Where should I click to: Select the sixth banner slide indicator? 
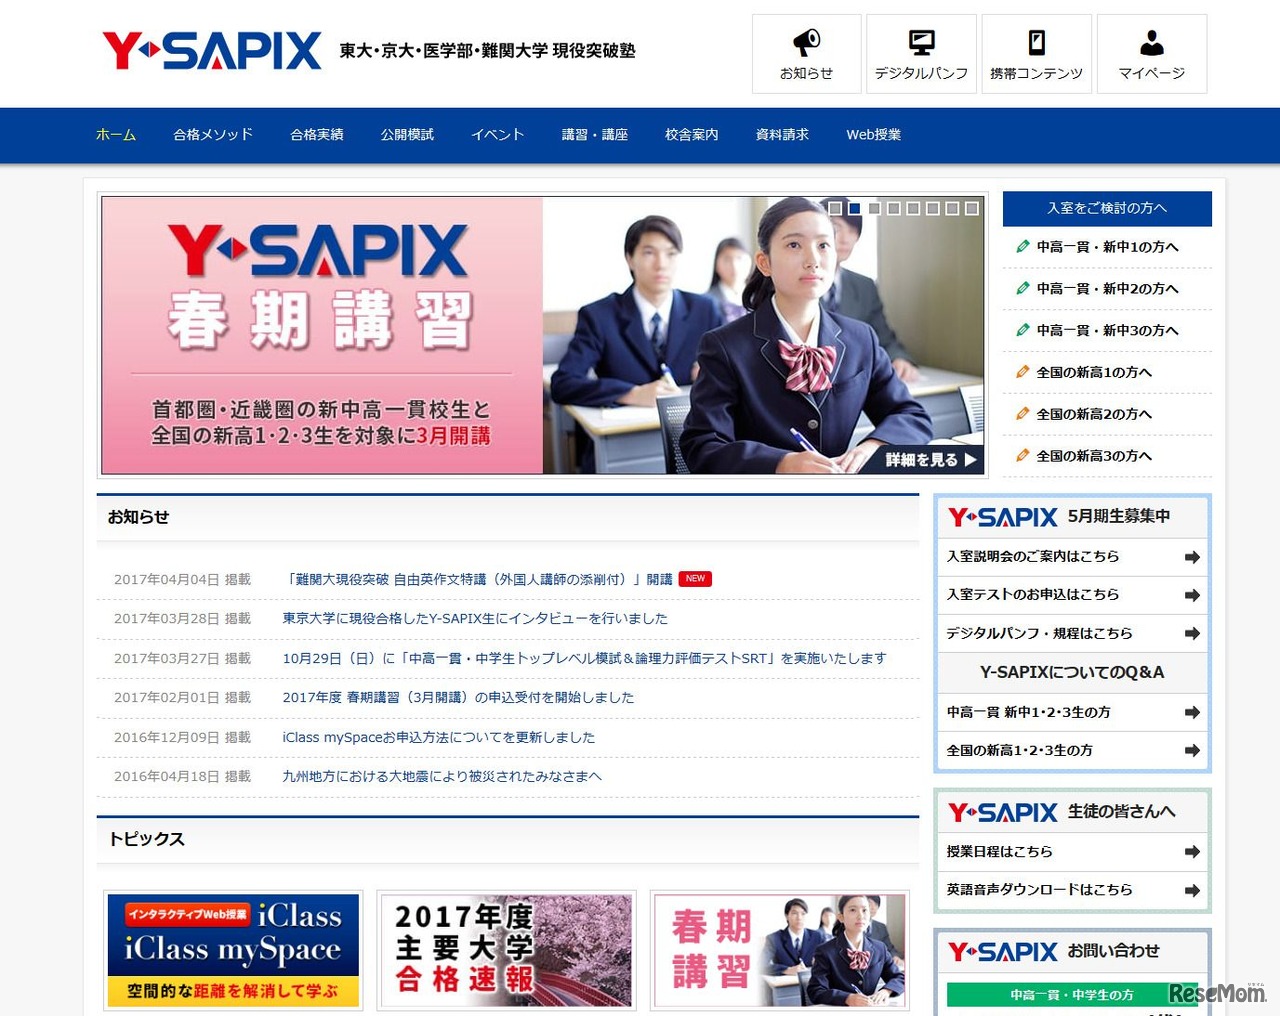coord(933,208)
